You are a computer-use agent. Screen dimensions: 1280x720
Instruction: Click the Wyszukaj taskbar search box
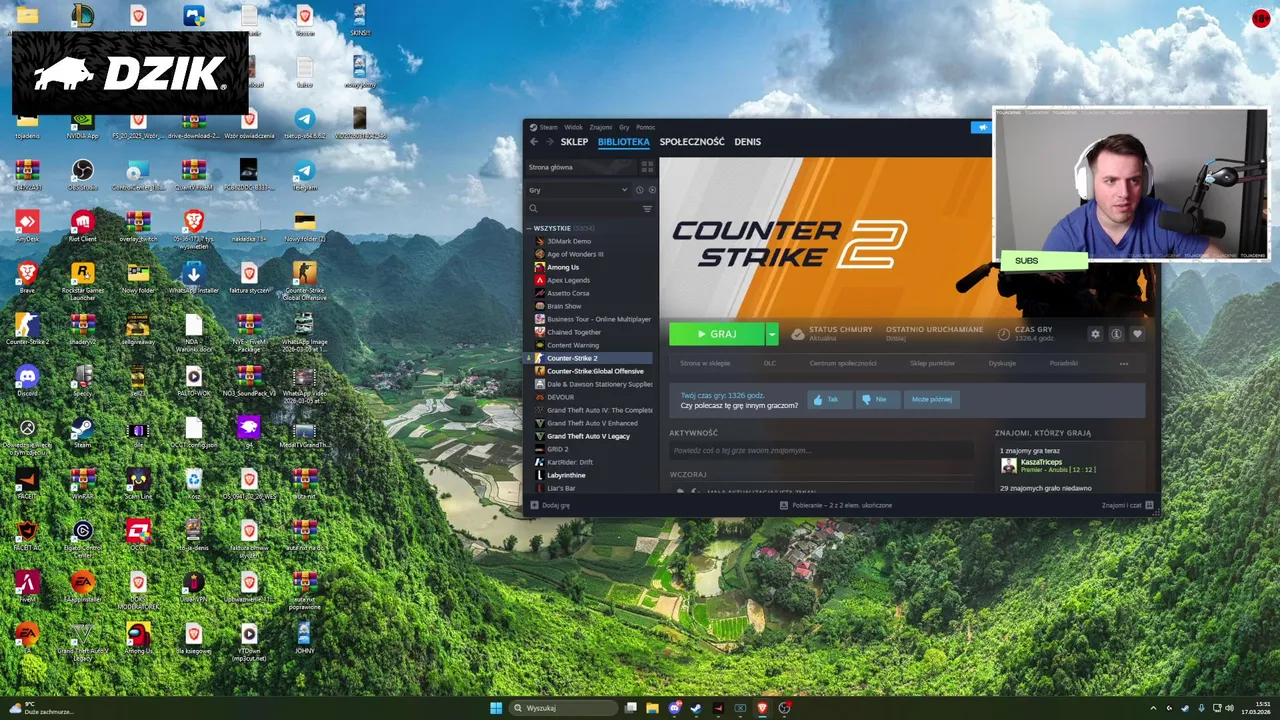pyautogui.click(x=564, y=708)
